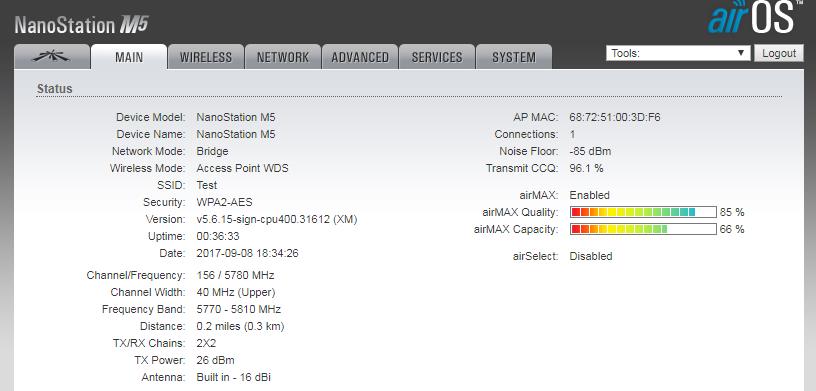Click the NanoStation M5 logo

point(82,25)
